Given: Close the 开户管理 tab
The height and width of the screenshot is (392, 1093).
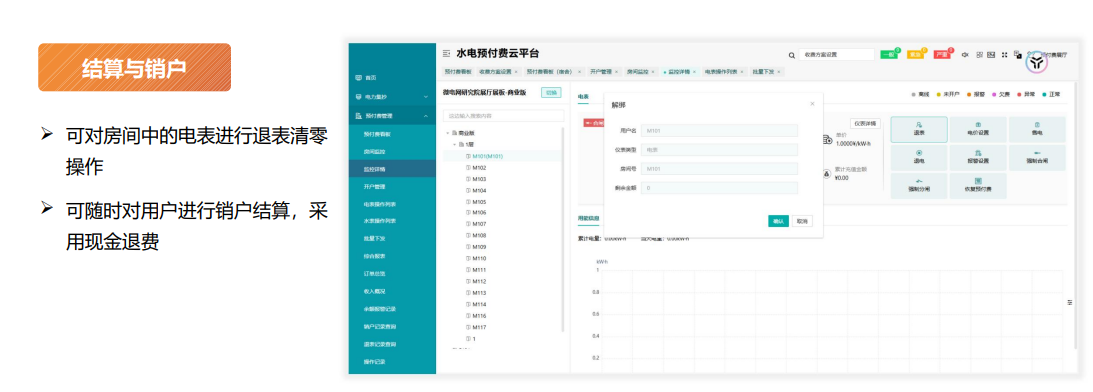Looking at the screenshot, I should point(616,72).
